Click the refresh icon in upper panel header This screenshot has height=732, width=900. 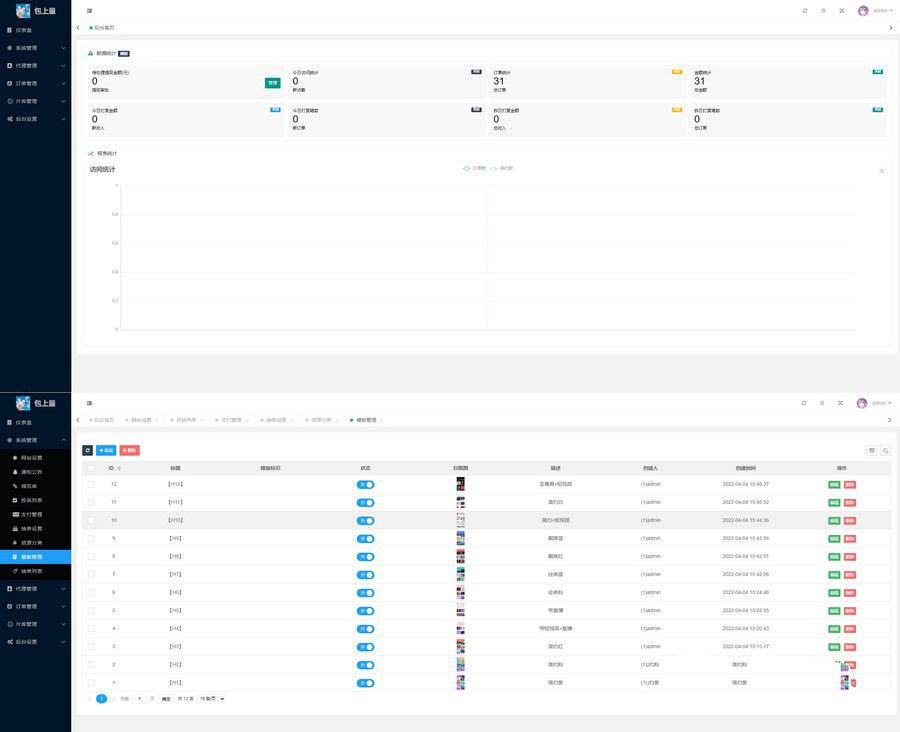805,11
